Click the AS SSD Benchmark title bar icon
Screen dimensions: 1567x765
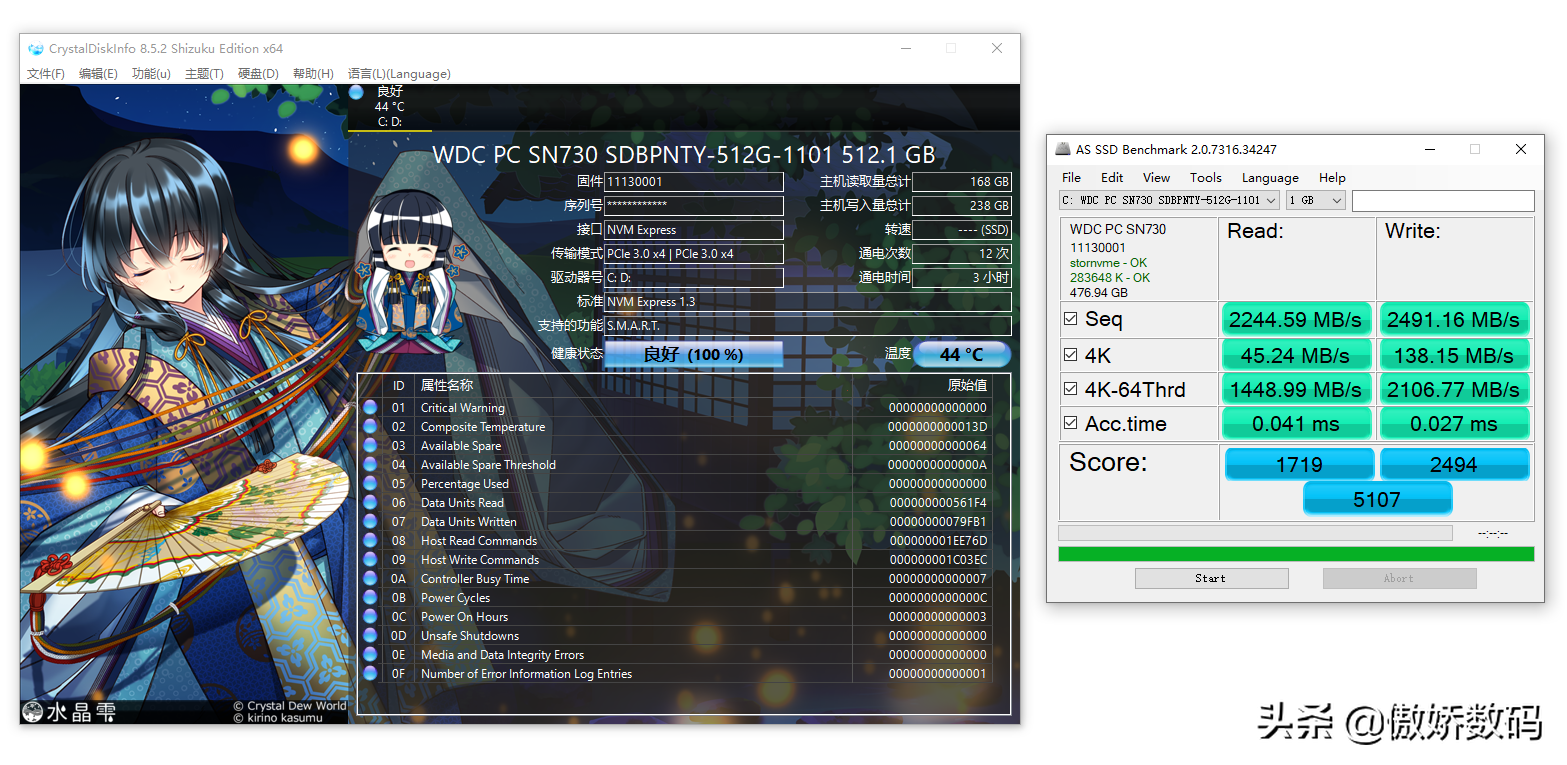1063,149
